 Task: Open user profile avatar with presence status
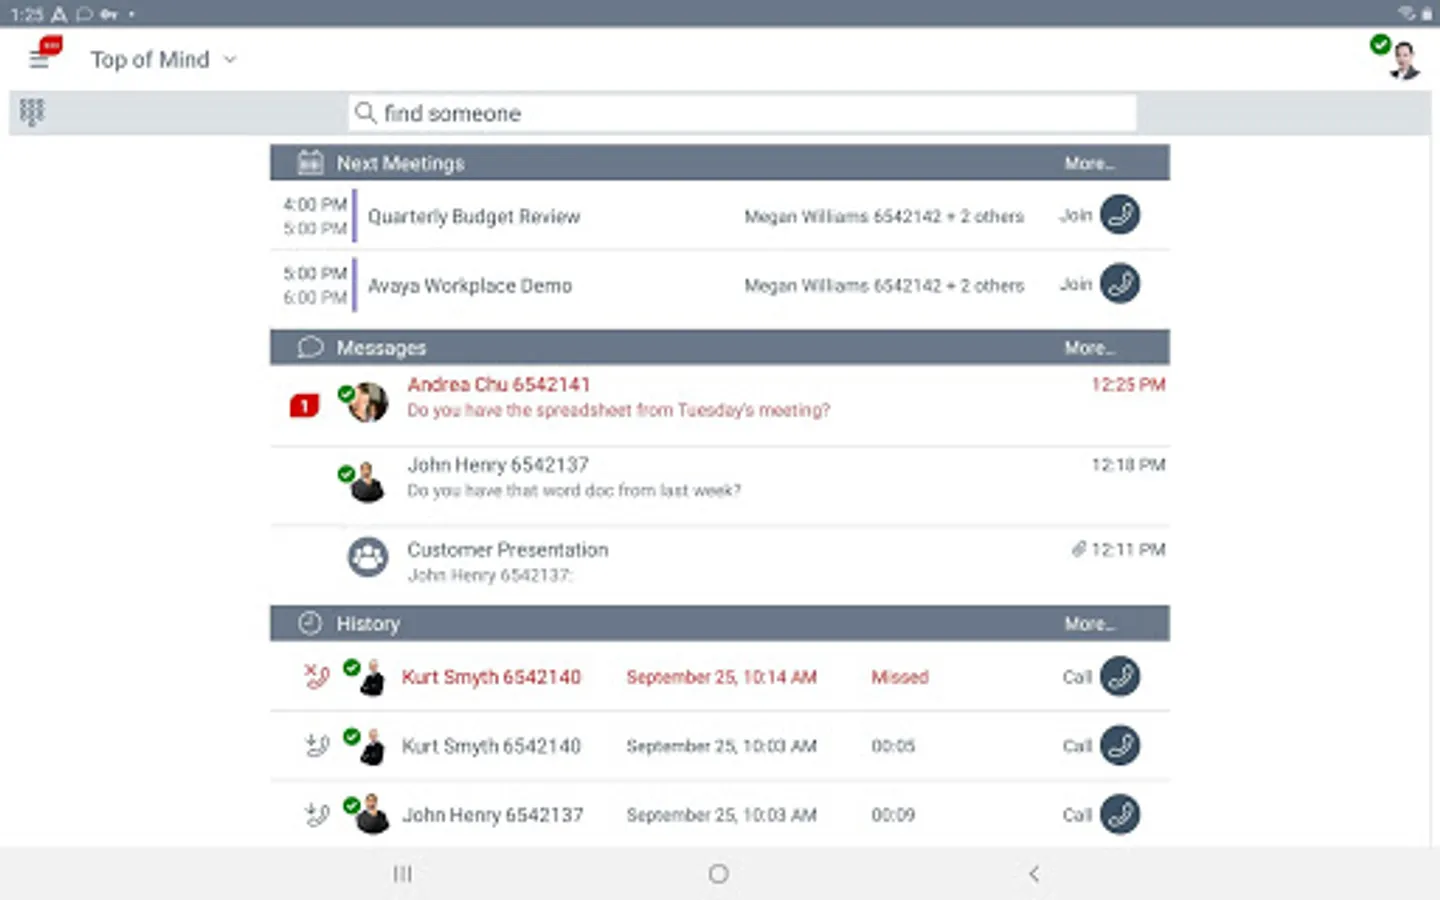tap(1398, 57)
